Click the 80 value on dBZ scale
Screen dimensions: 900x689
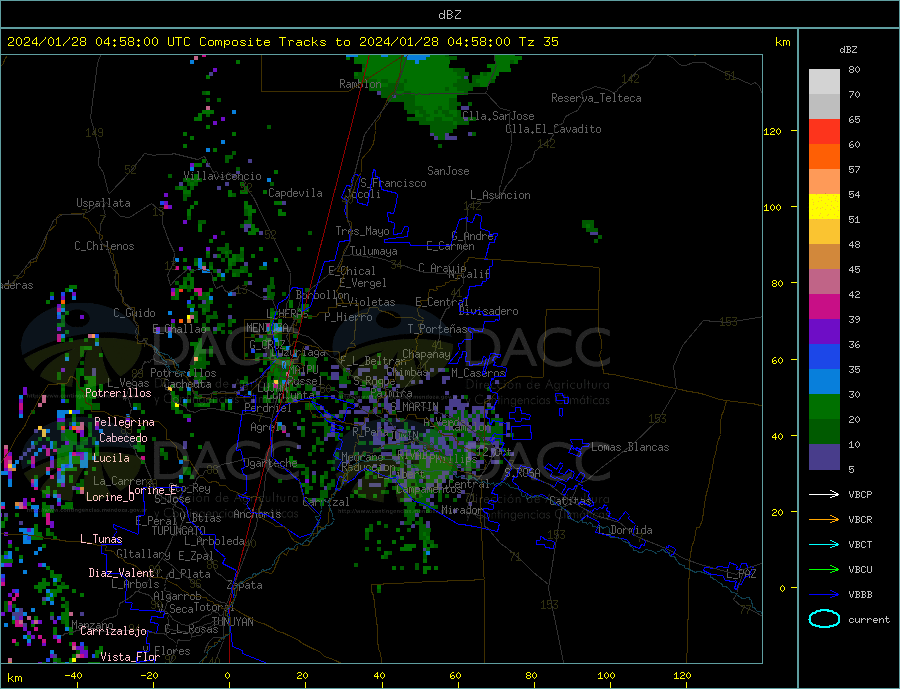coord(854,69)
